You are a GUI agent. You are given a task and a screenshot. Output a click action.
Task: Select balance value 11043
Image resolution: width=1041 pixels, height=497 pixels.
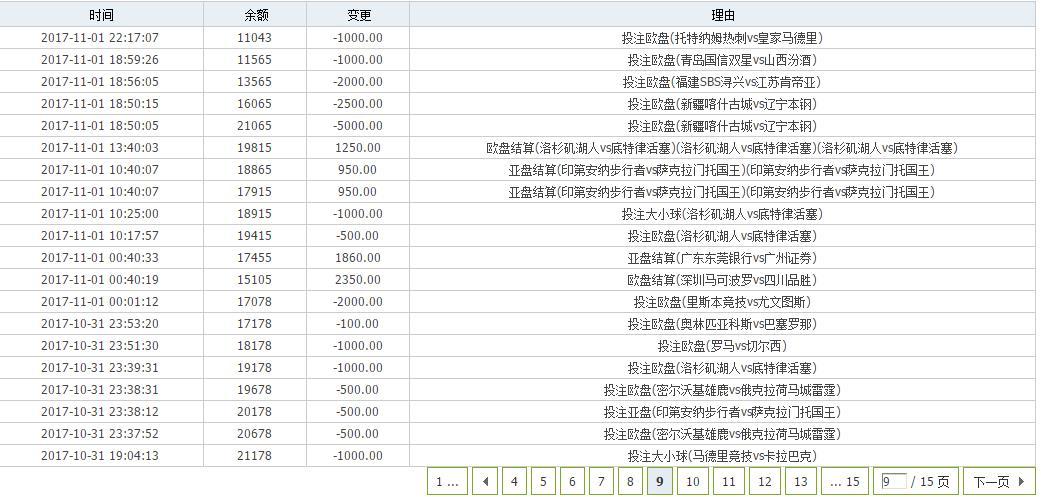254,38
